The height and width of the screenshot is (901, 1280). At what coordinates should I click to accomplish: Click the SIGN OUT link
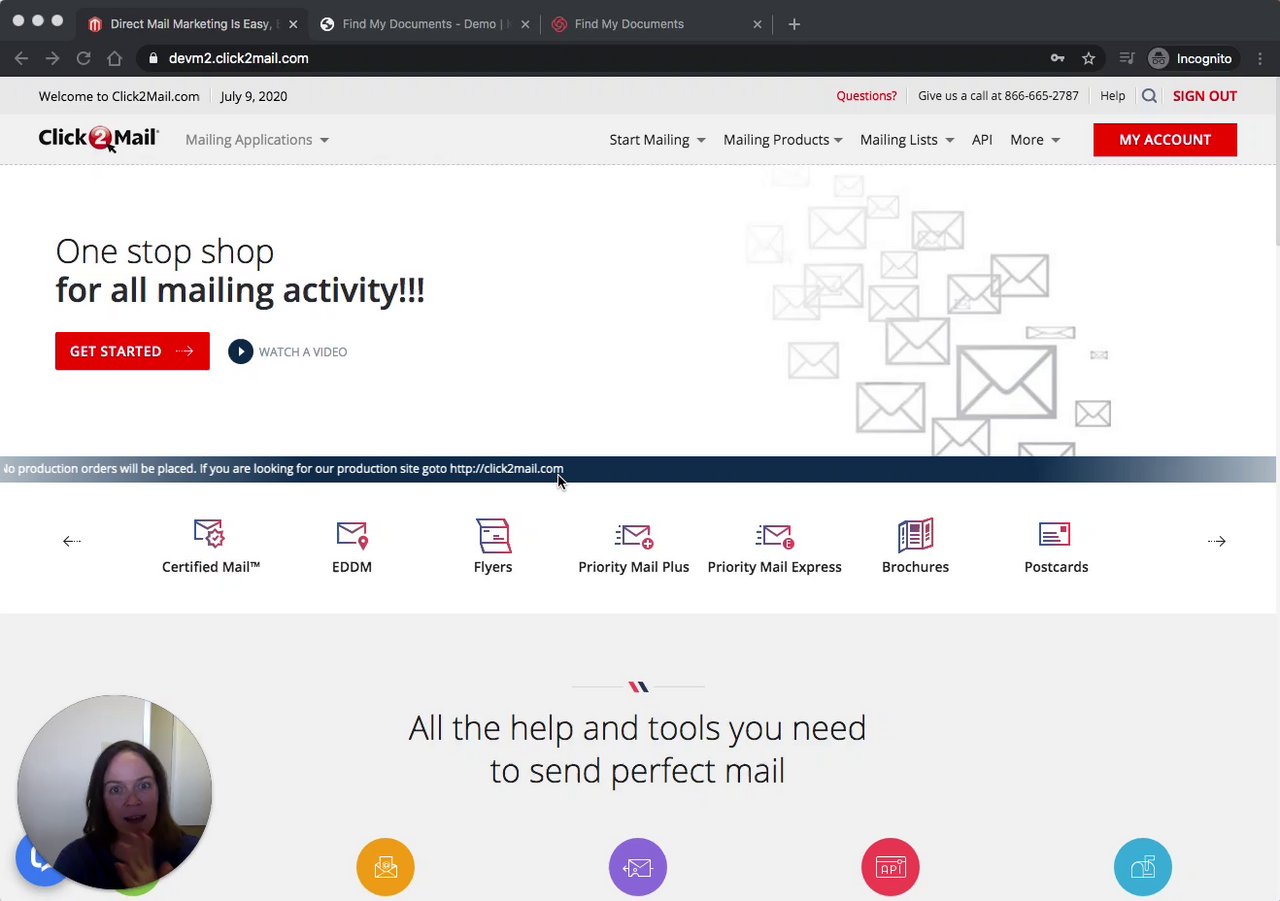[1205, 96]
